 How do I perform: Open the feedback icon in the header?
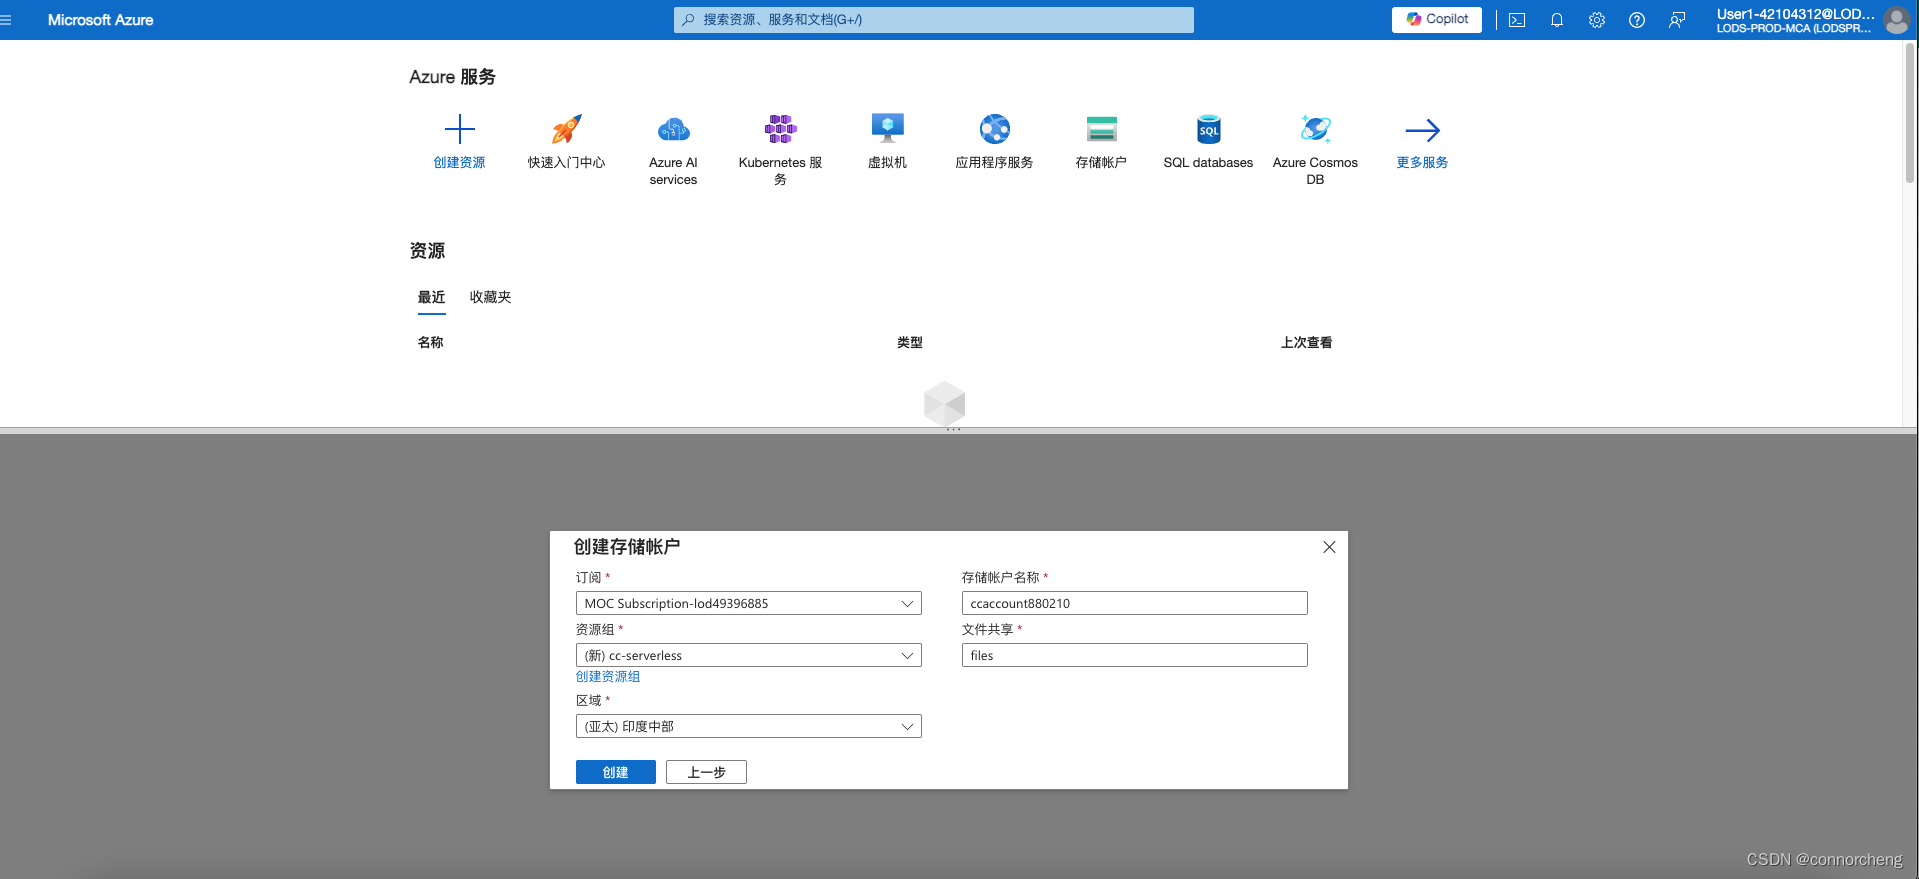tap(1677, 20)
